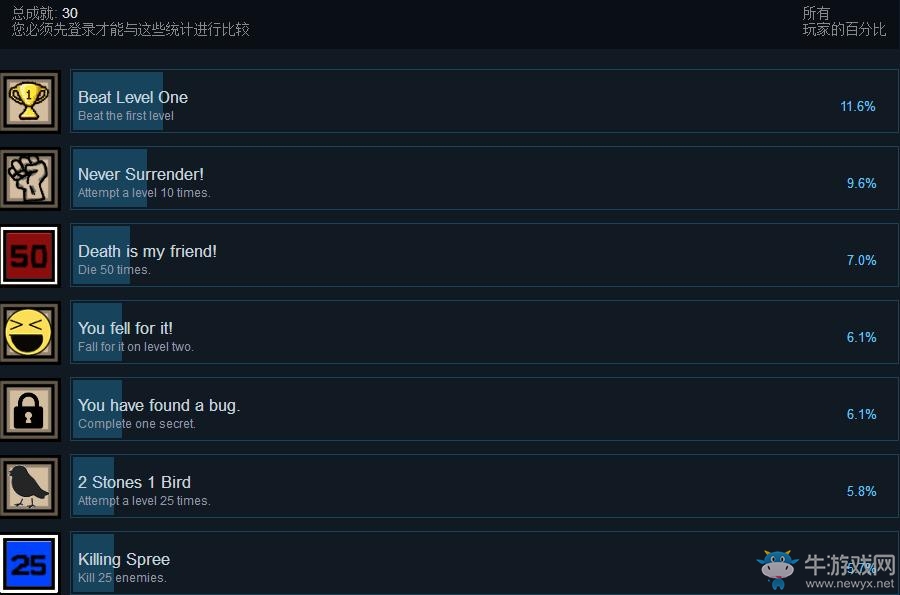Click the blue 25 Killing Spree icon

(29, 563)
